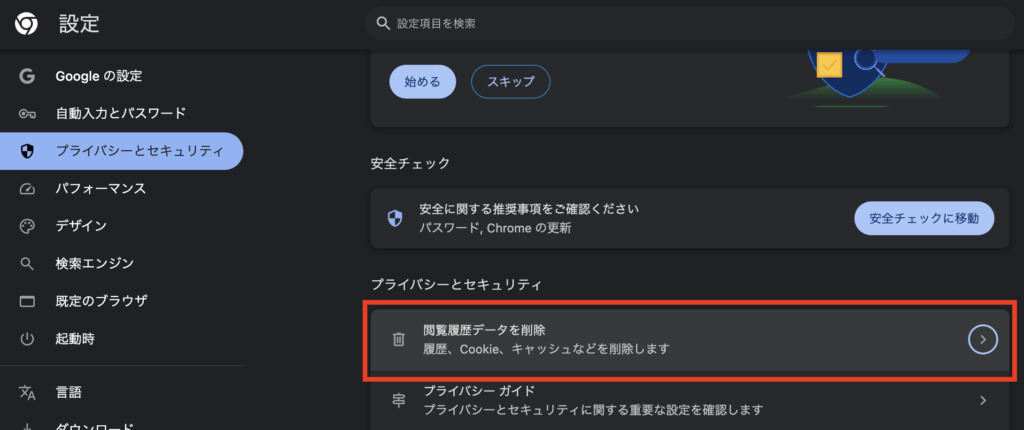Click the trash can icon

click(x=398, y=340)
